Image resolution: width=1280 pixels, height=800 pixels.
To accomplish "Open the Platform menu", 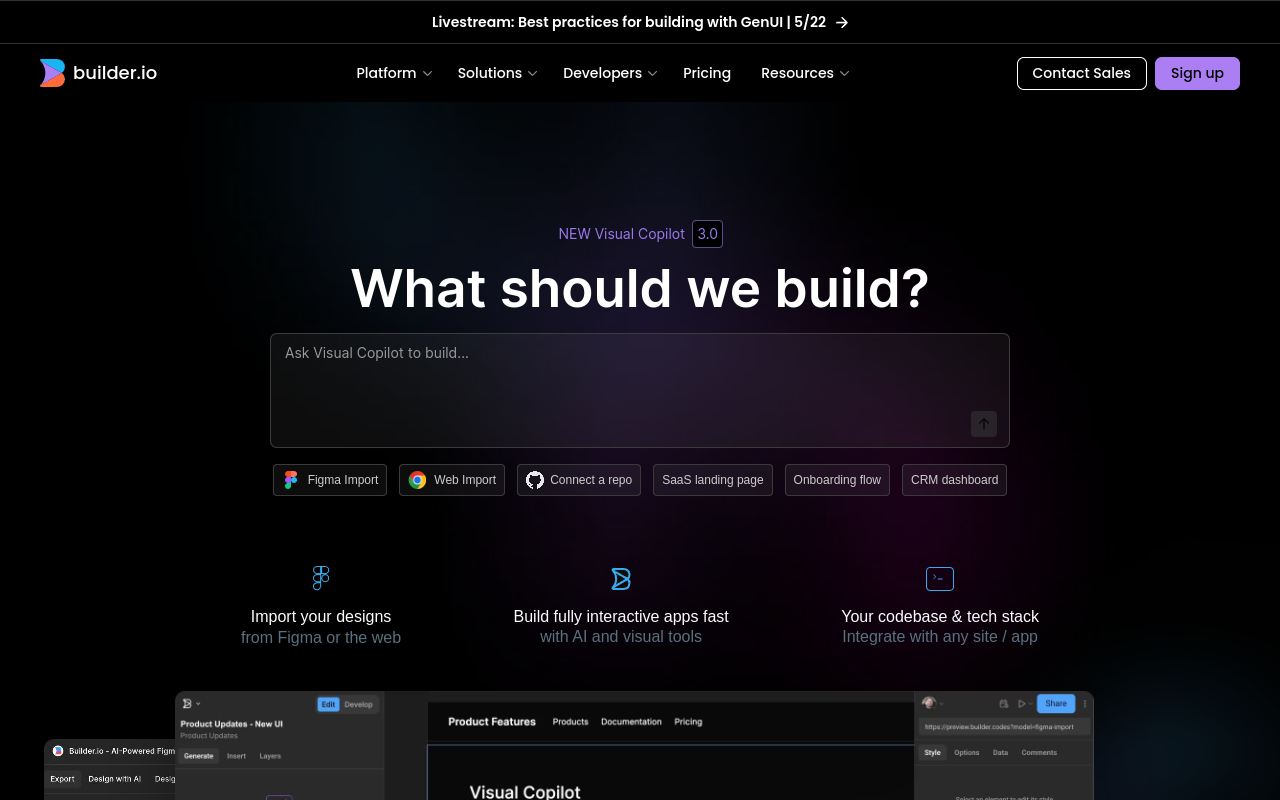I will coord(394,73).
